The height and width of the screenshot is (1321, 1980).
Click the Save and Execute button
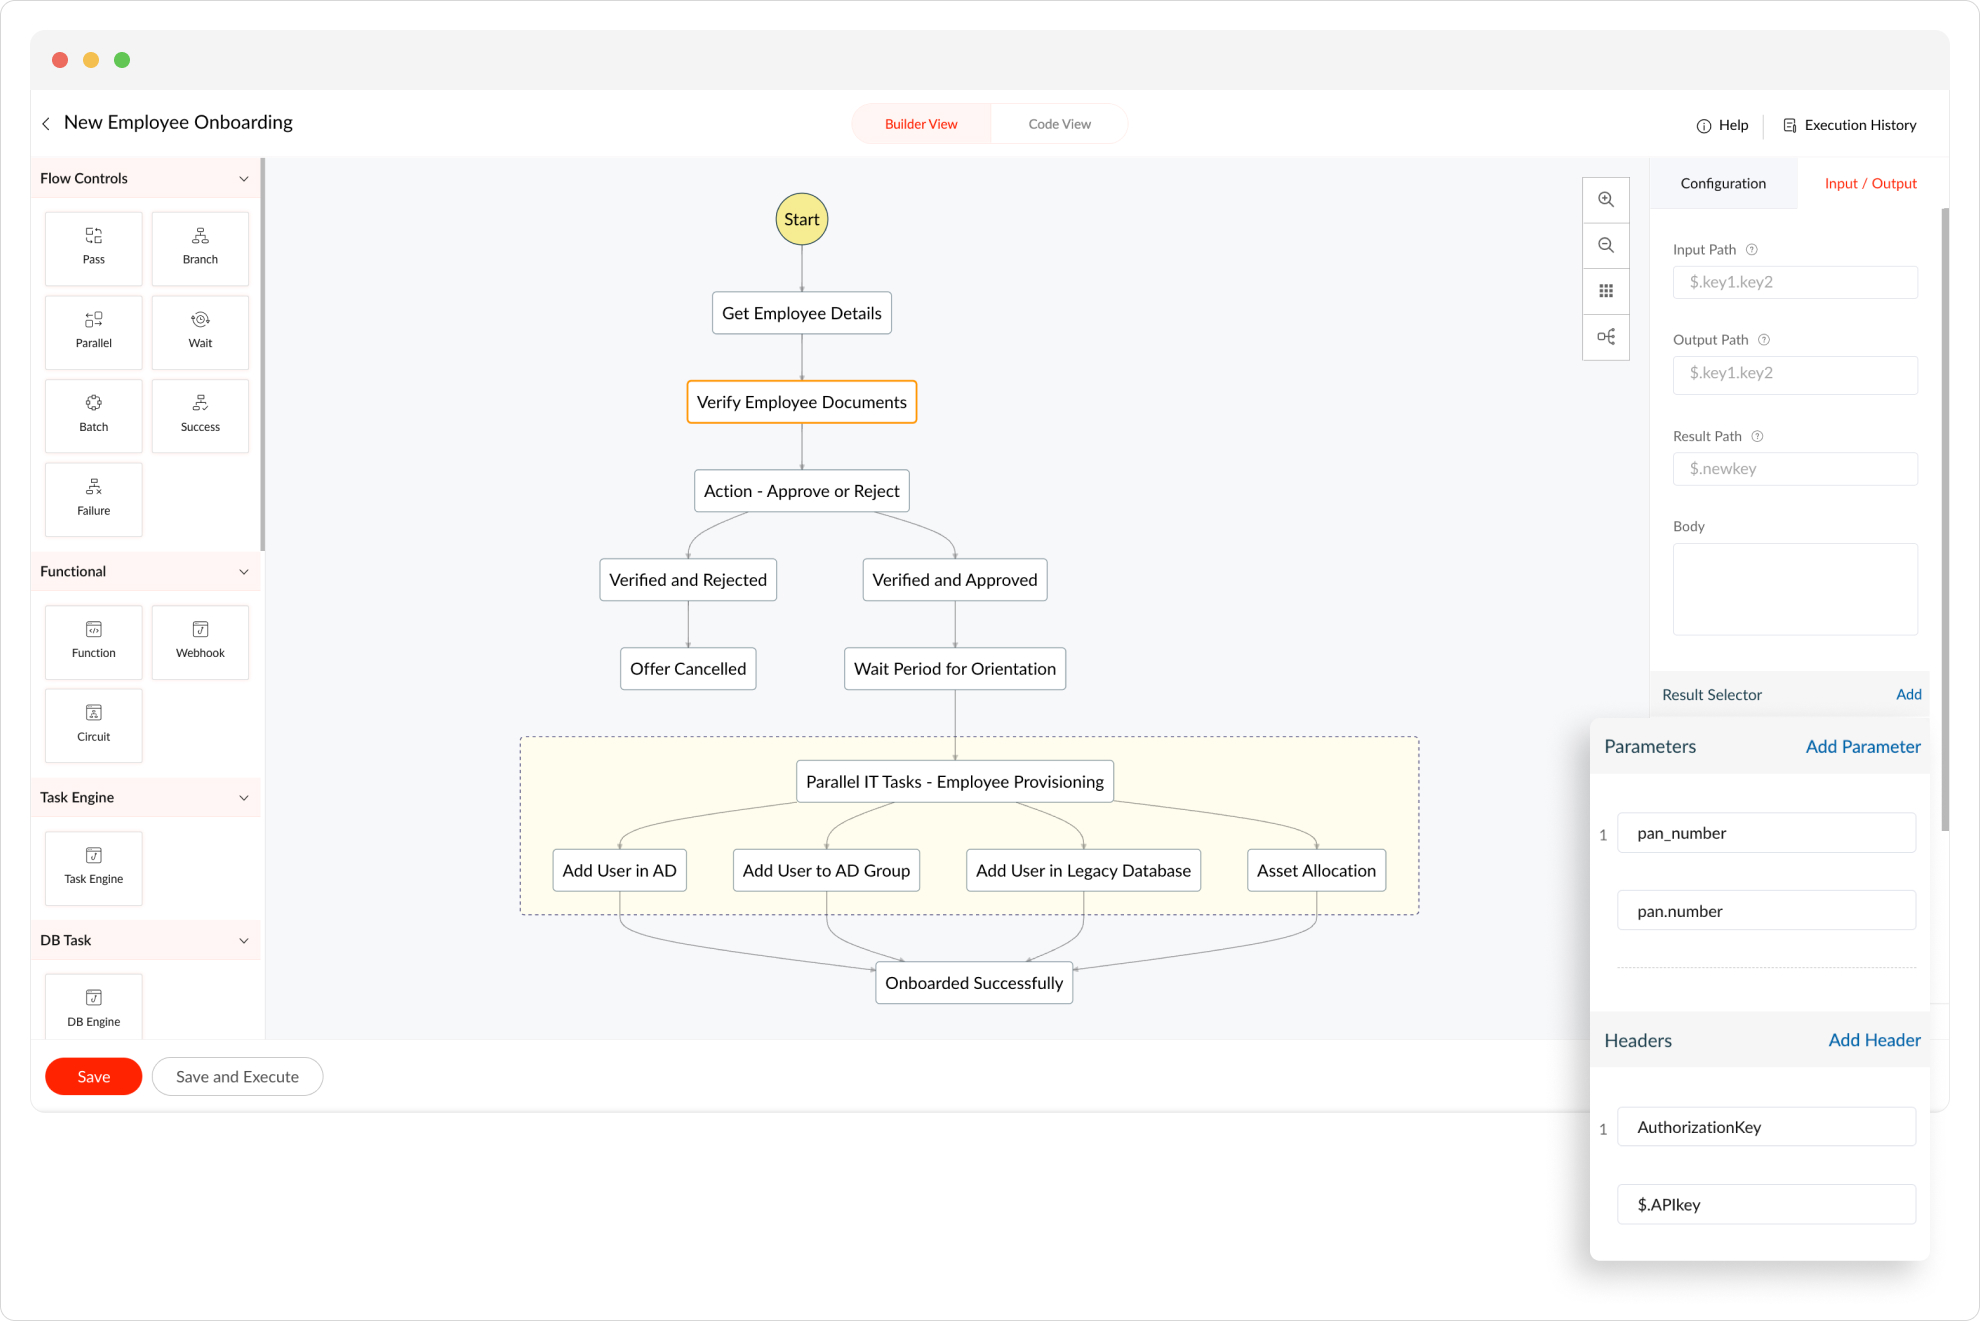[237, 1077]
